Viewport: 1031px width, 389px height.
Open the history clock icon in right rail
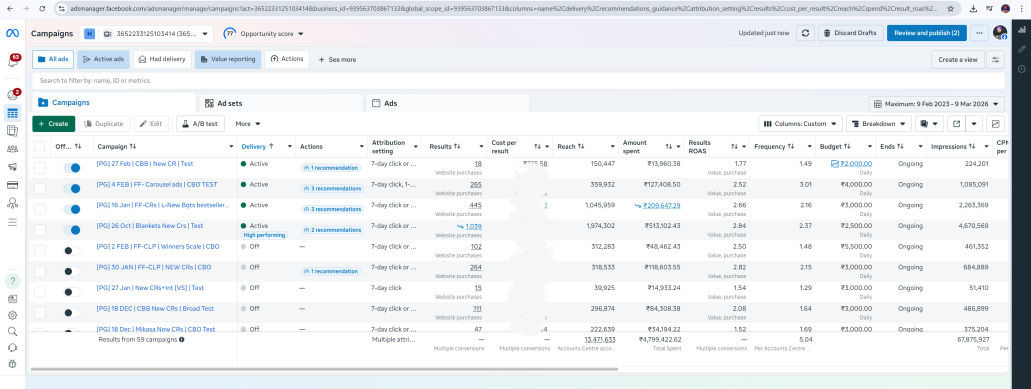1021,69
